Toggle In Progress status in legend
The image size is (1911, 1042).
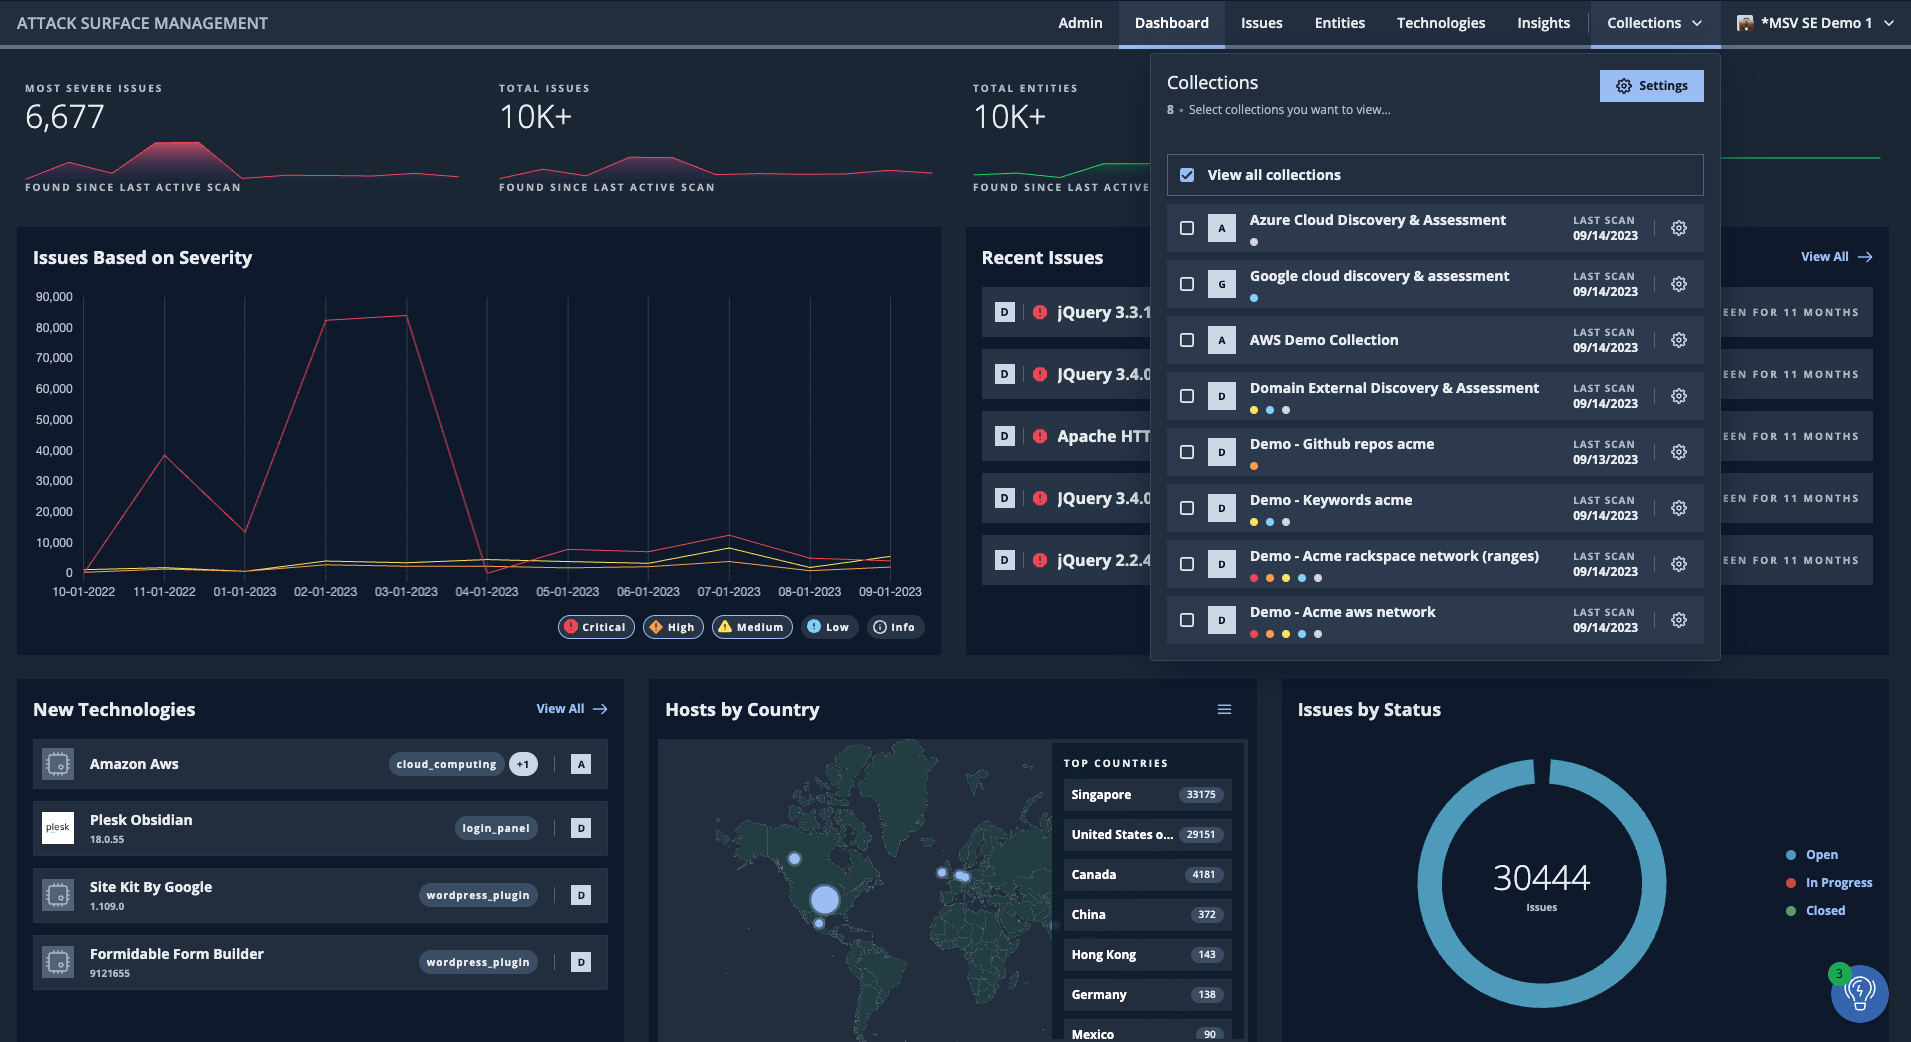1829,883
